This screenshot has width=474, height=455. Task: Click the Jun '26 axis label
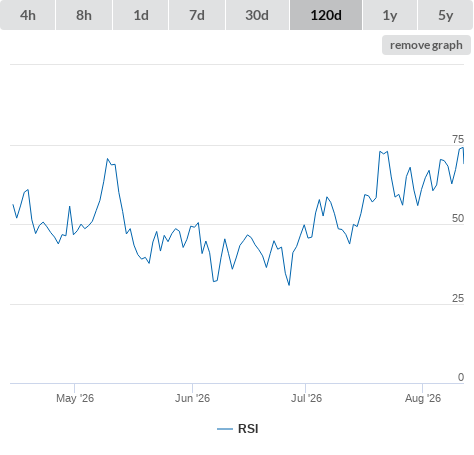coord(193,398)
